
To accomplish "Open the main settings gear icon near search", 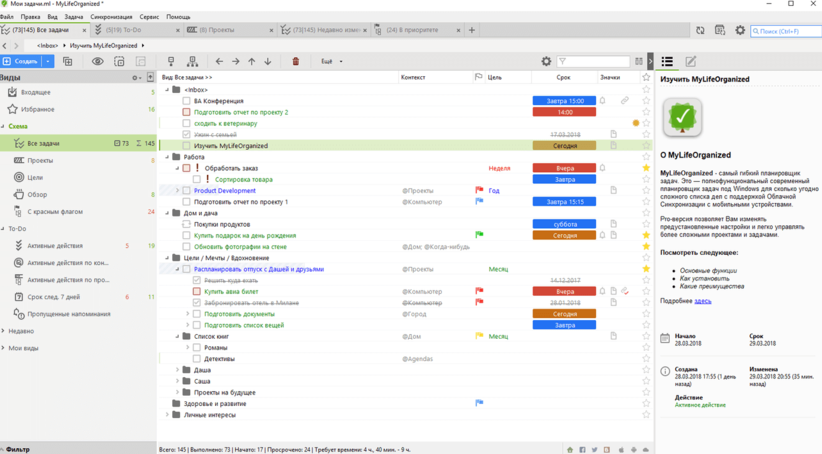I will click(740, 30).
